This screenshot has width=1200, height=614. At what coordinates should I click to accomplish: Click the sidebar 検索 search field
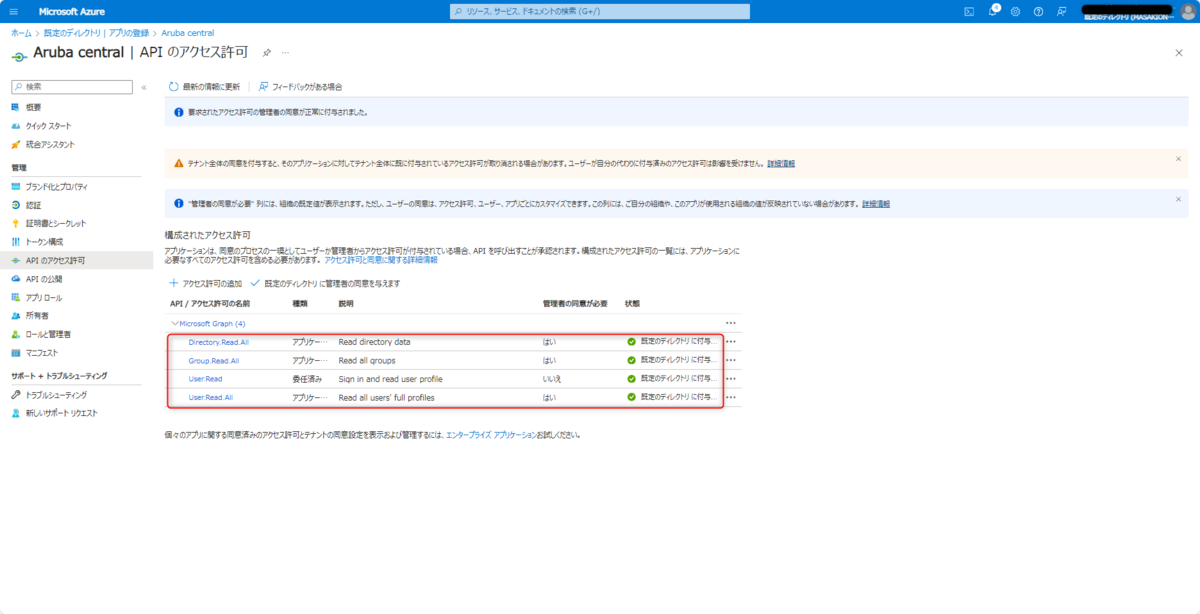(x=72, y=87)
